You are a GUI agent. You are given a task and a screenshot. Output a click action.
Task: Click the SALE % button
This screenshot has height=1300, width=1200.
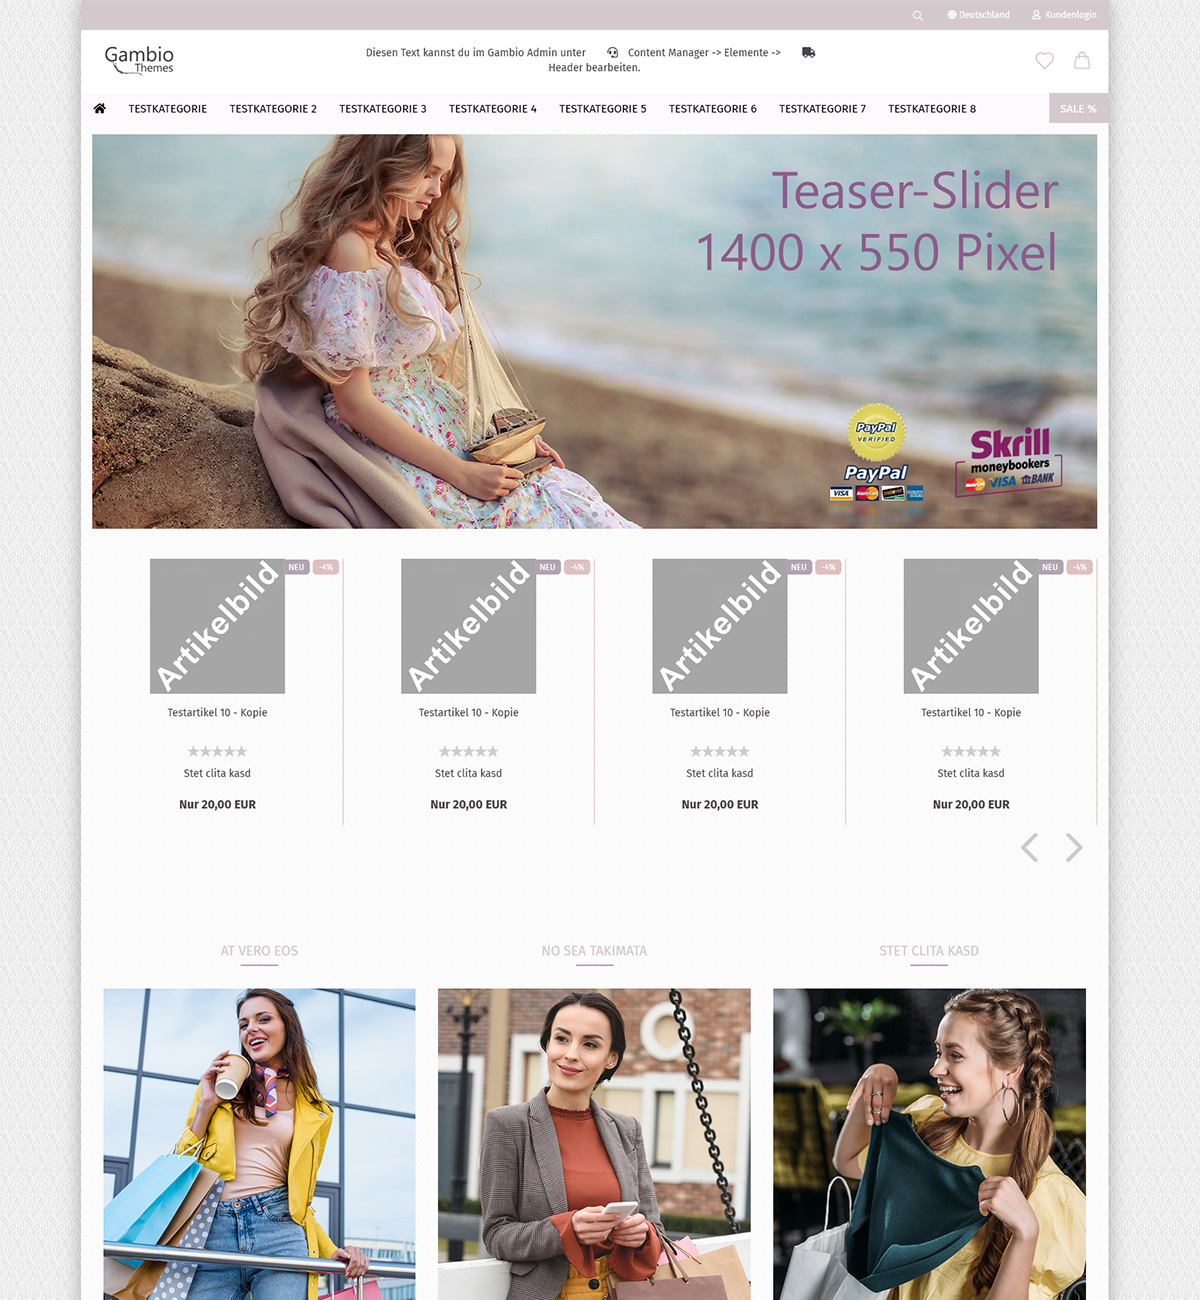click(1078, 109)
